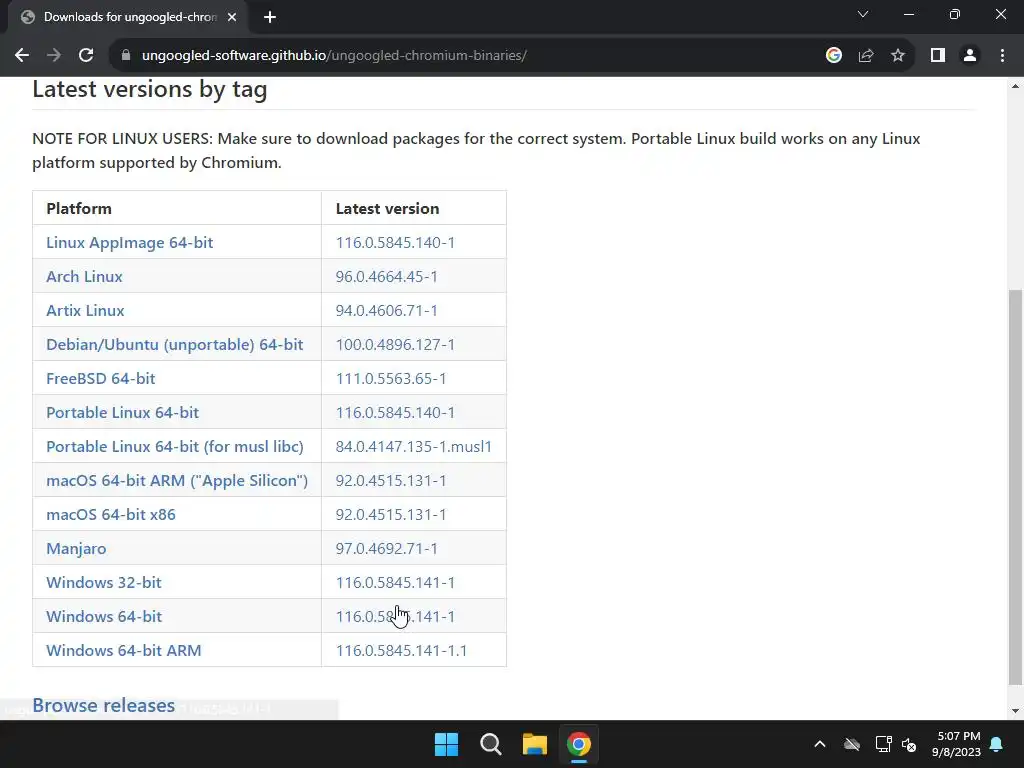Click the scrollbar down arrow
Image resolution: width=1024 pixels, height=768 pixels.
point(1015,711)
